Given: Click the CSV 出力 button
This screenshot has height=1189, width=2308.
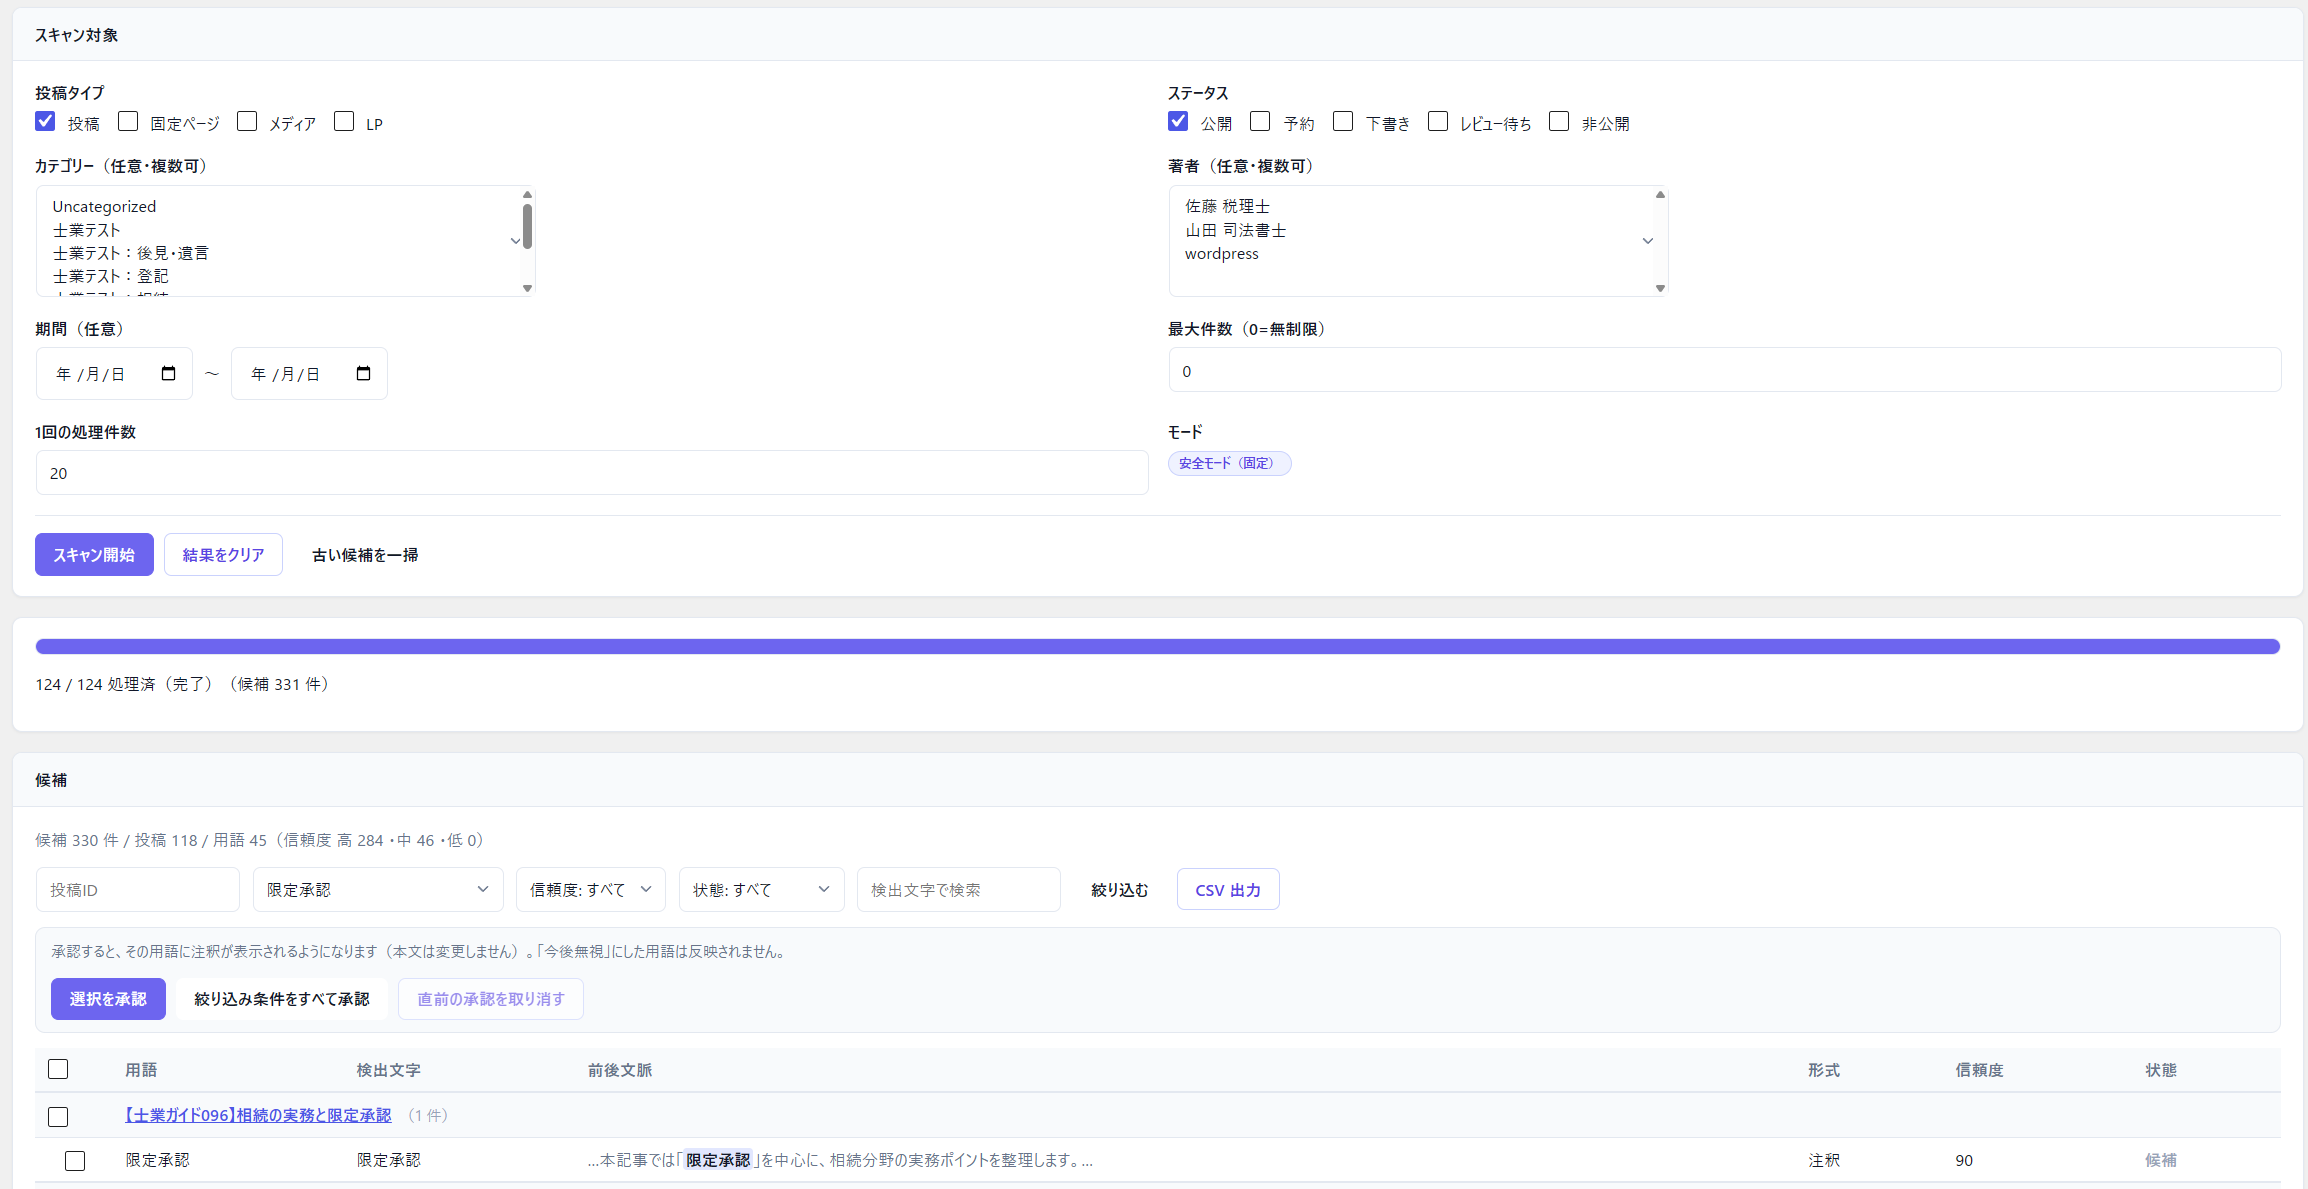Looking at the screenshot, I should (x=1228, y=890).
